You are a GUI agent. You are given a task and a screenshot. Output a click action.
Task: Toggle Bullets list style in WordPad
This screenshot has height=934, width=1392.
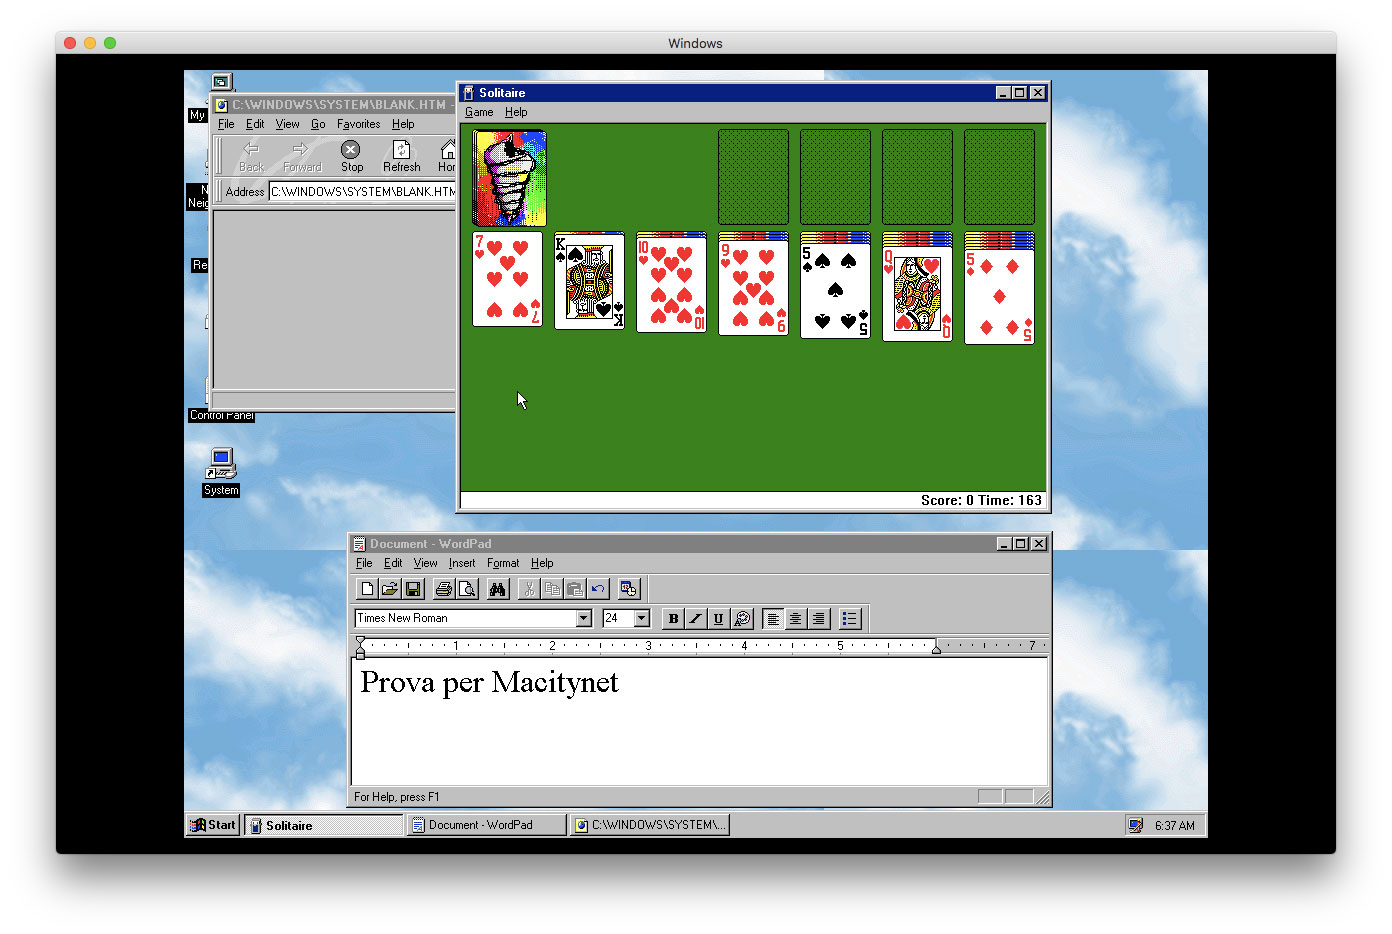pos(849,619)
